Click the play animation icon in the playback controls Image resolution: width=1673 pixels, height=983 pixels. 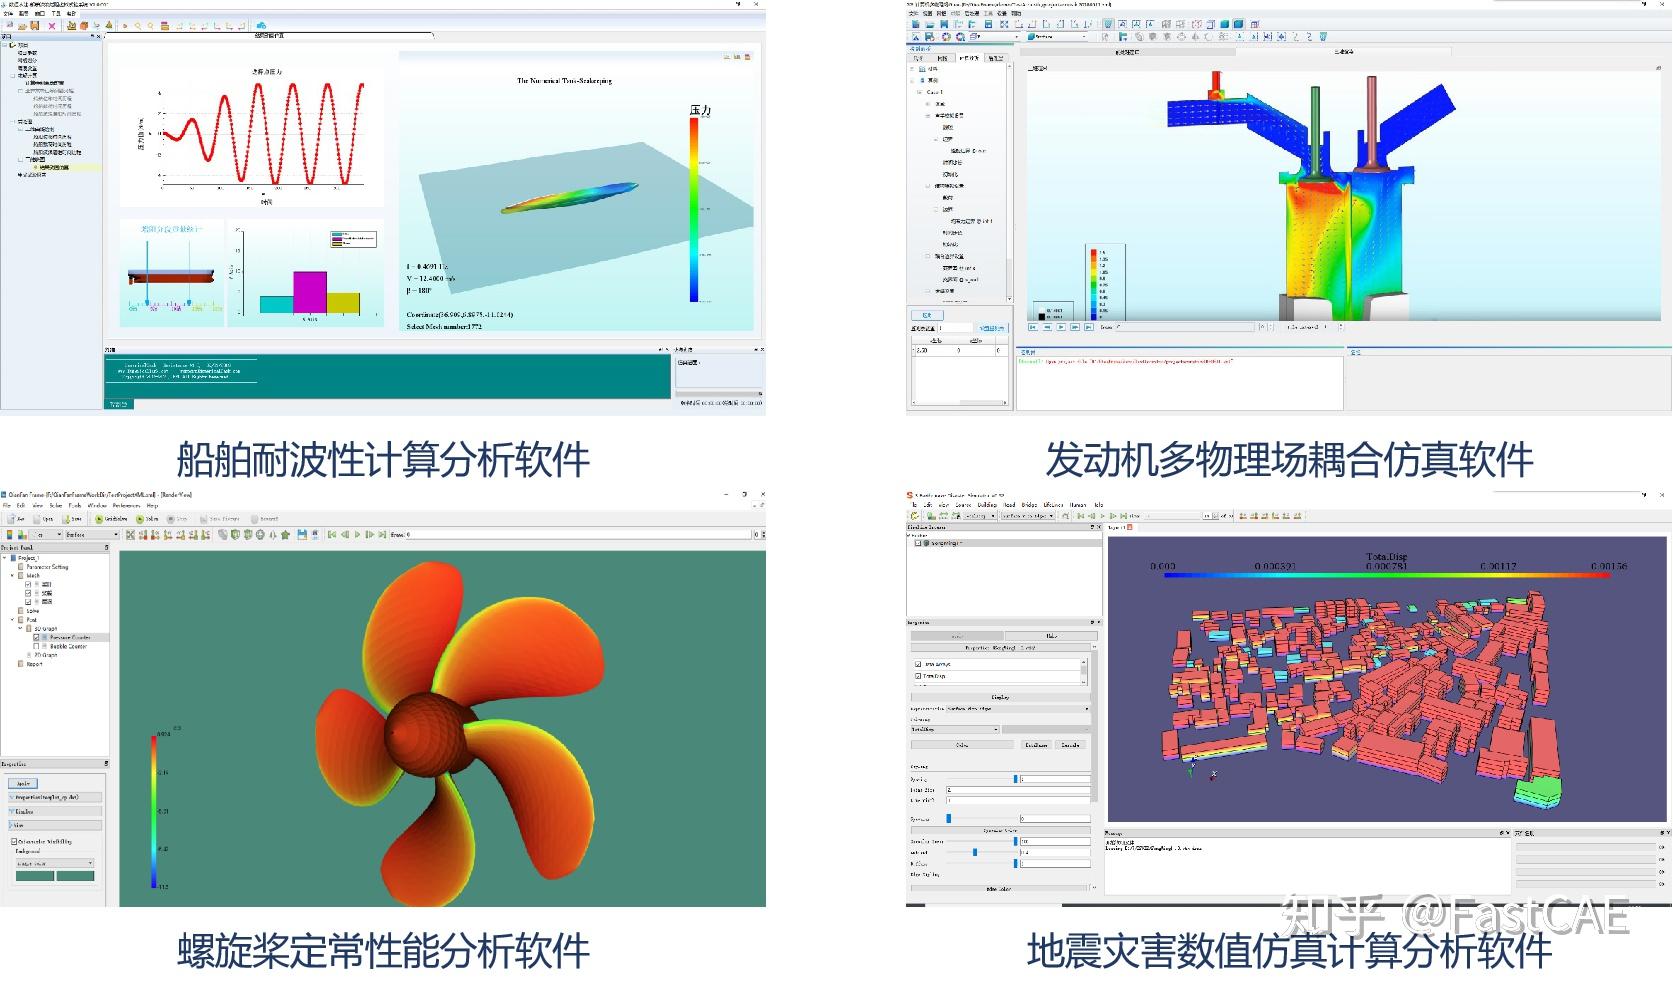pyautogui.click(x=357, y=534)
